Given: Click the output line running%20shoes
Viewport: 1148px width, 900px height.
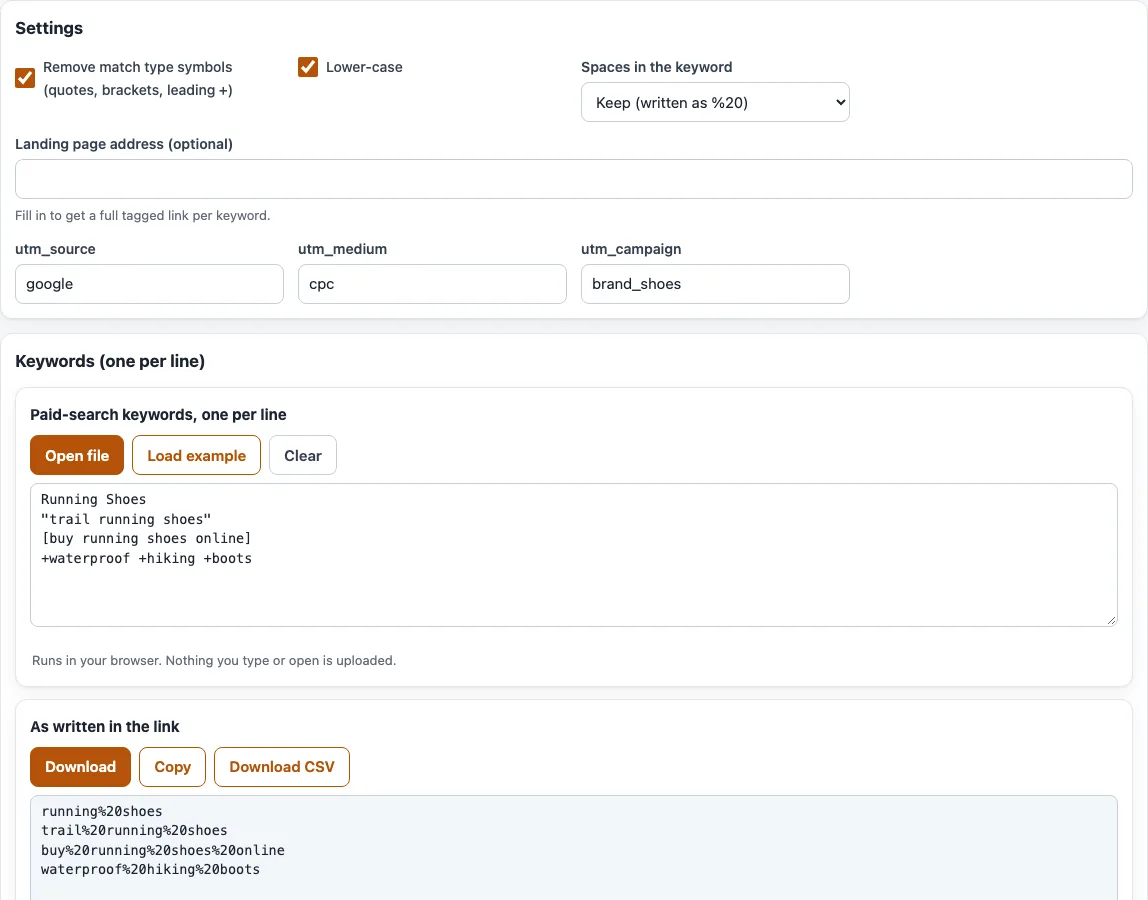Looking at the screenshot, I should pyautogui.click(x=102, y=811).
